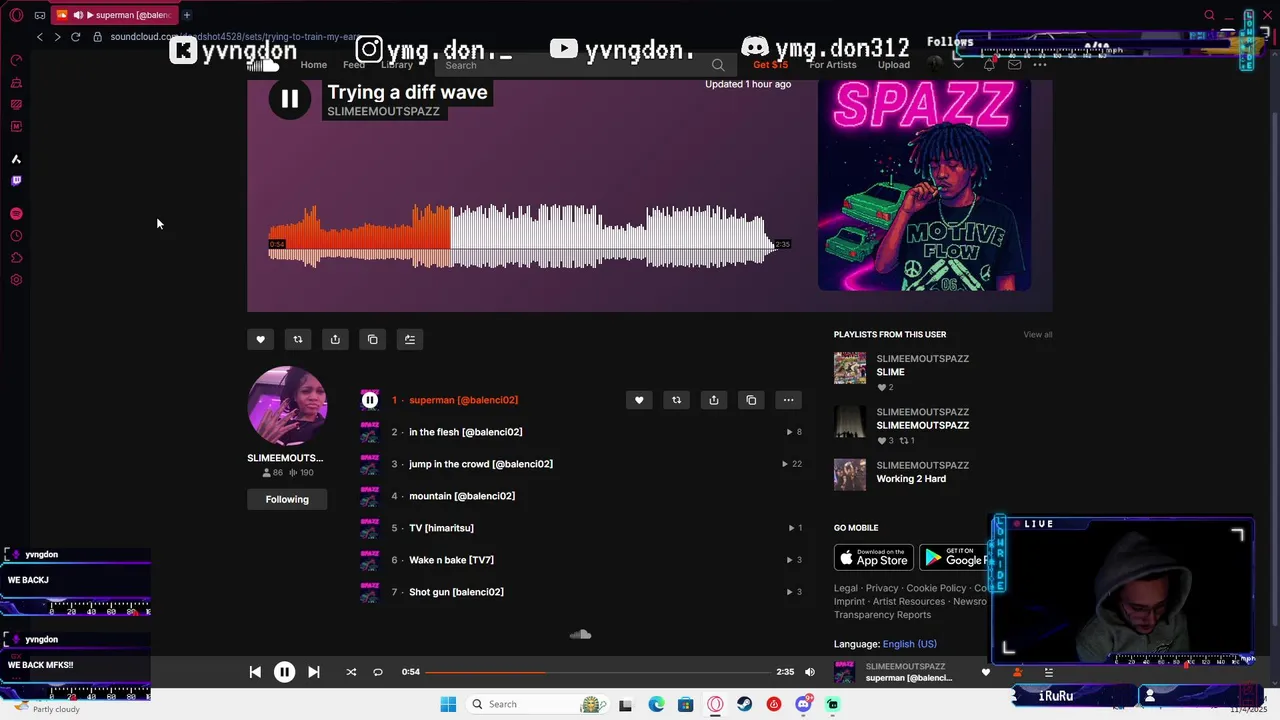Add playlist to Next up queue icon

pos(410,339)
